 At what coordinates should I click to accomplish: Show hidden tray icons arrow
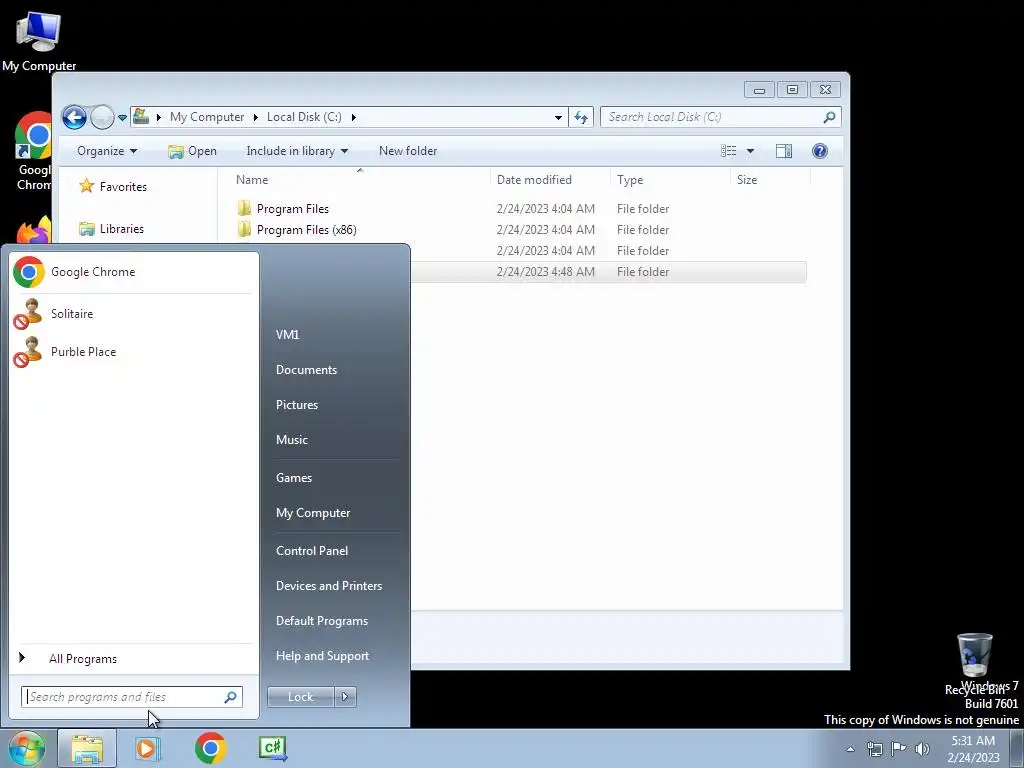point(850,749)
